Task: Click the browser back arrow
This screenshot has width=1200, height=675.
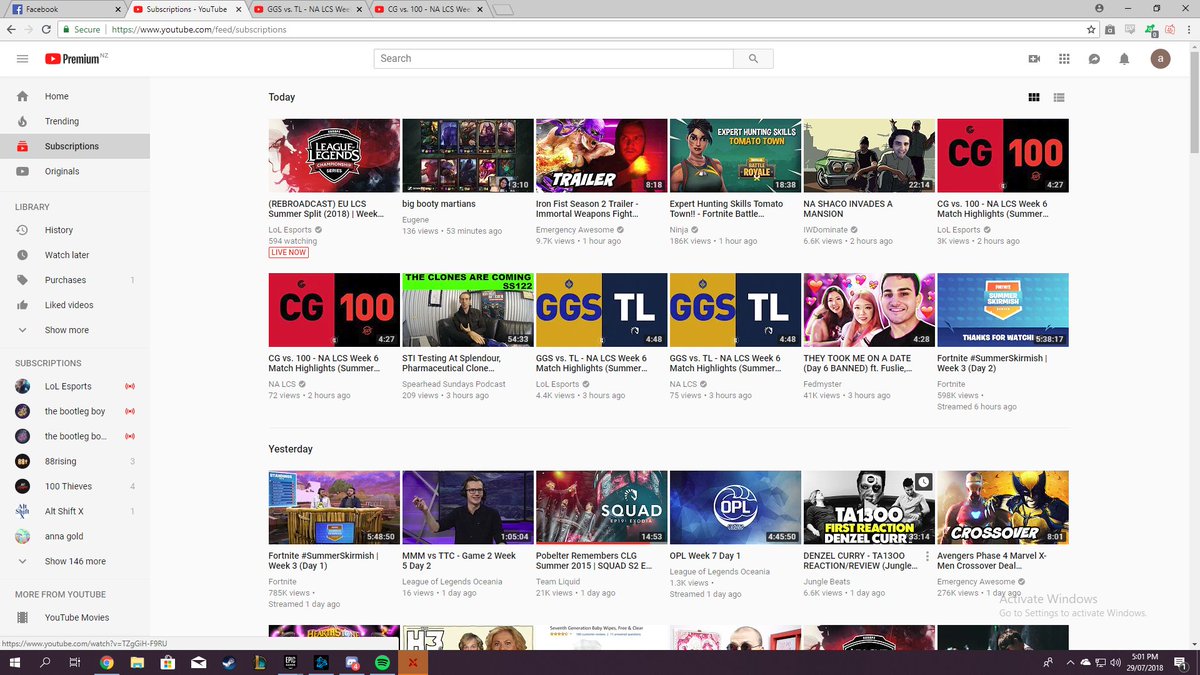Action: [x=11, y=30]
